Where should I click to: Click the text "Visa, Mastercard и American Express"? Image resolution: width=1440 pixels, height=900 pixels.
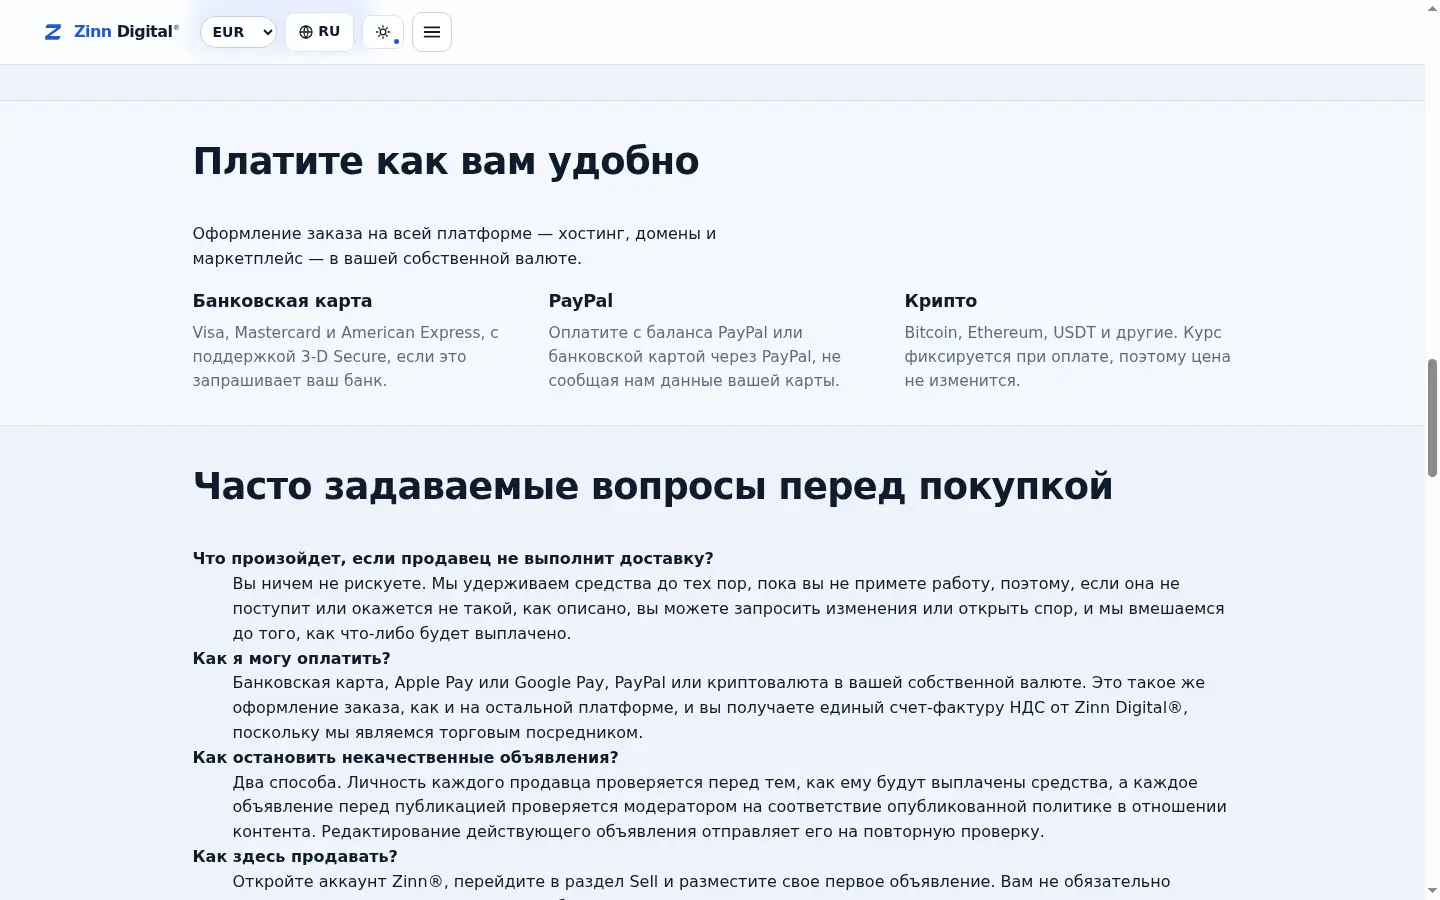(337, 333)
